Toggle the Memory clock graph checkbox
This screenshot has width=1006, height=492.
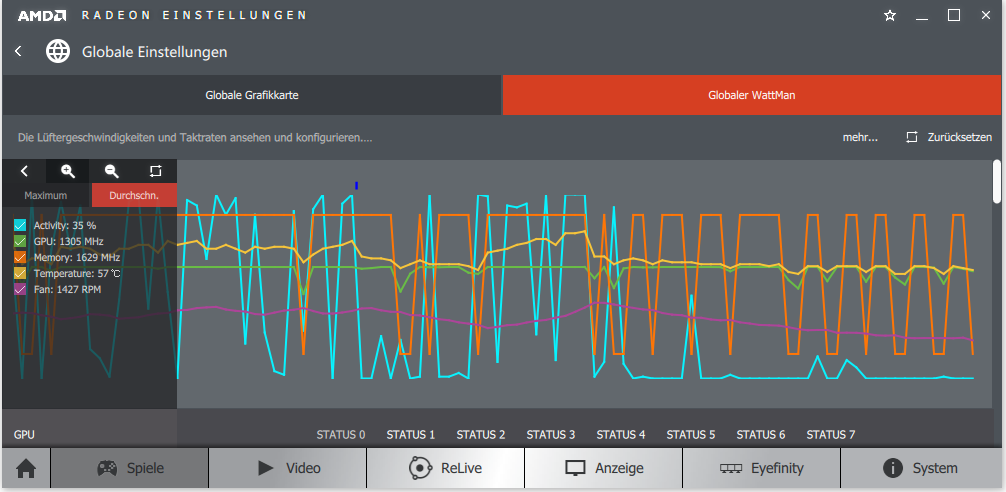click(x=20, y=257)
